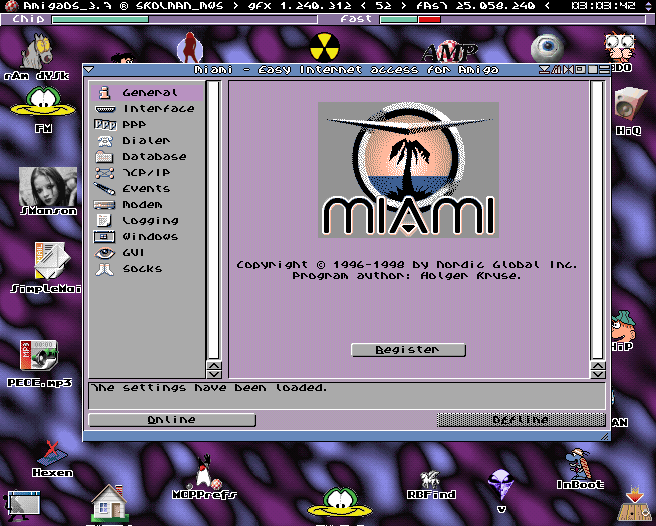Click the right page vertical scrollbar
The height and width of the screenshot is (526, 656).
pyautogui.click(x=598, y=220)
